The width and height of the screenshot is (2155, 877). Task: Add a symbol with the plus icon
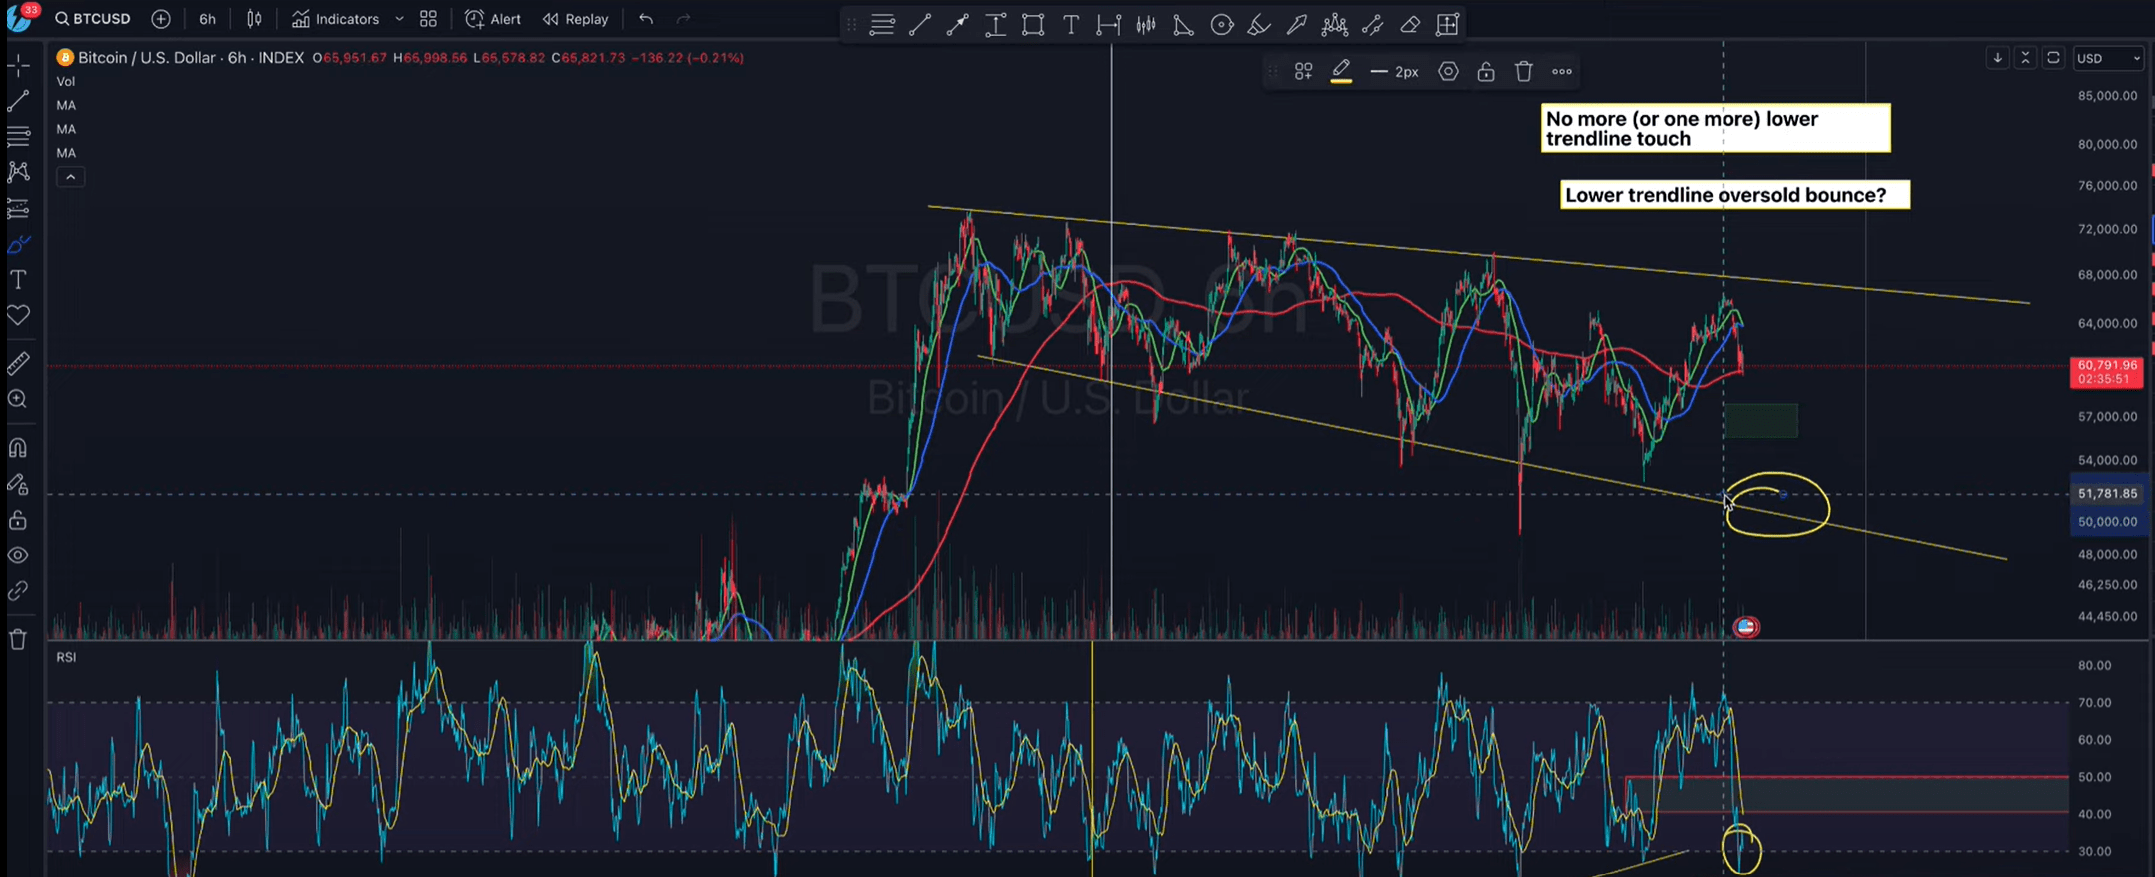pos(161,19)
